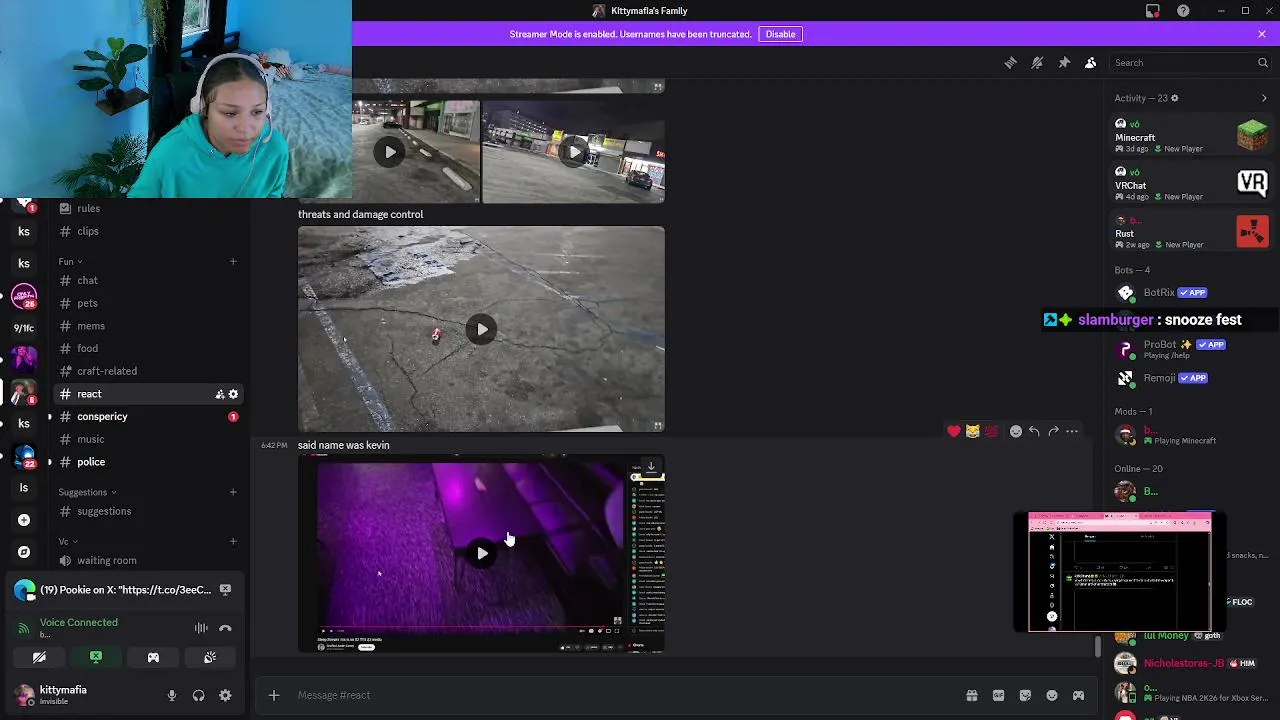
Task: Expand the conspericy channel thread arrow
Action: click(50, 416)
